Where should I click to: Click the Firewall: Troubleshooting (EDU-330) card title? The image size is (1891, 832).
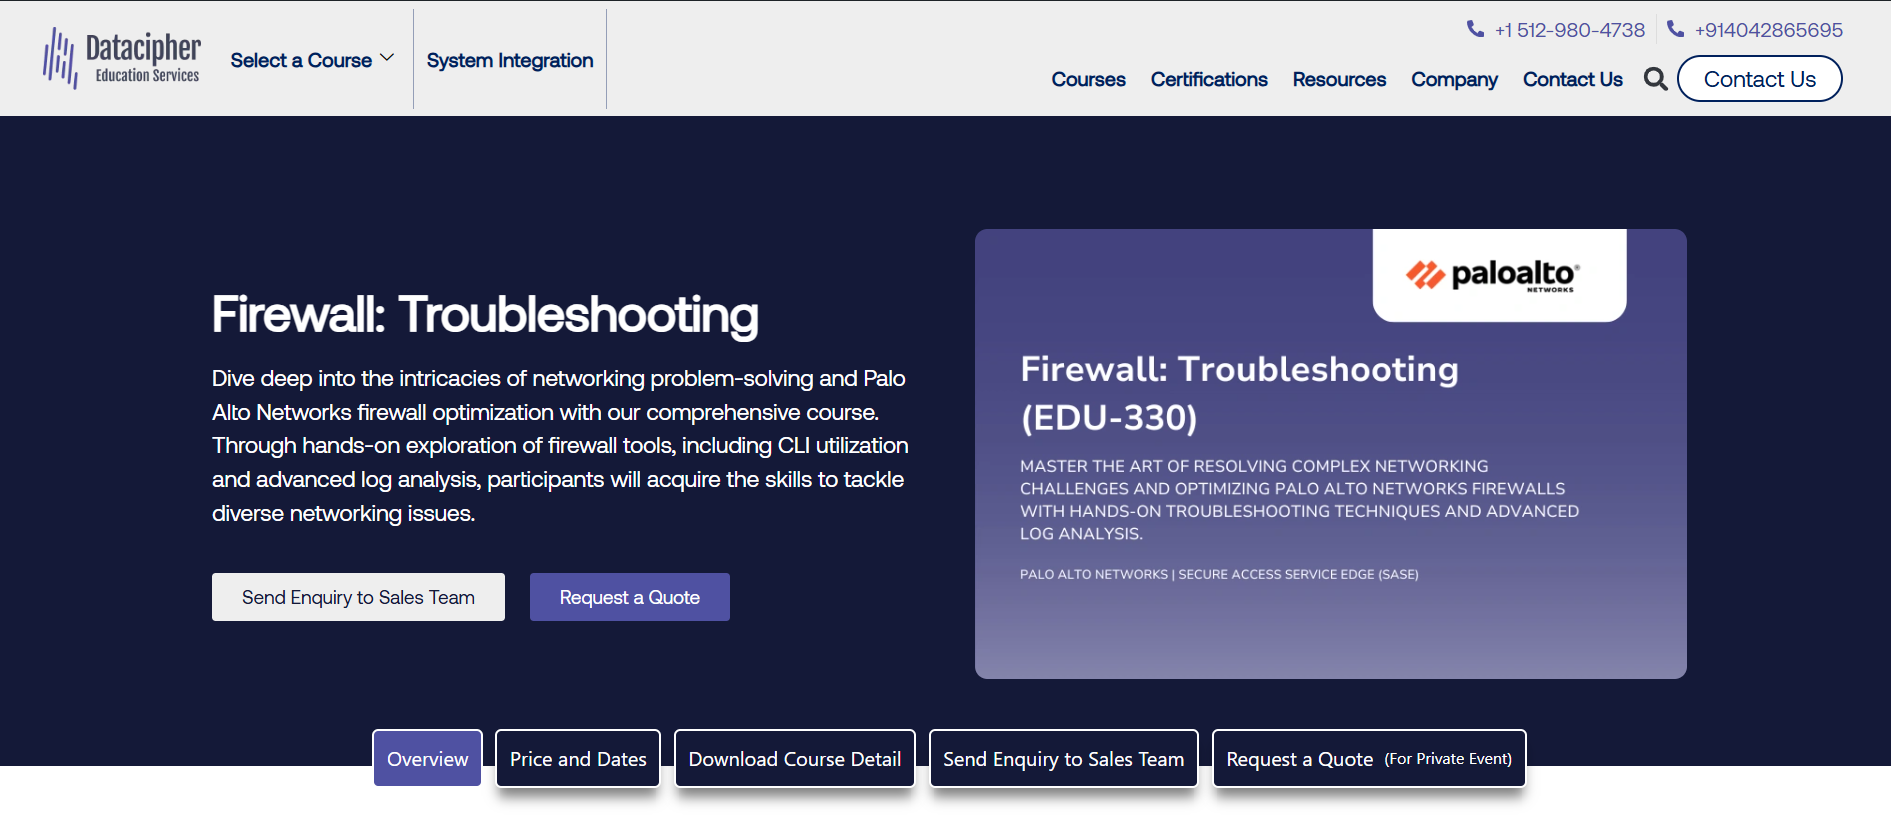click(x=1239, y=393)
